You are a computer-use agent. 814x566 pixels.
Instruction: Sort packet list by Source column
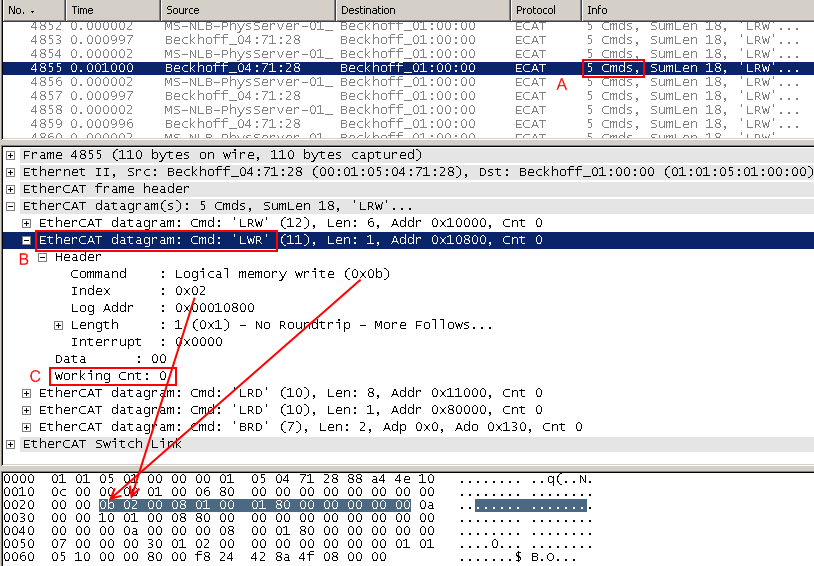pyautogui.click(x=248, y=10)
